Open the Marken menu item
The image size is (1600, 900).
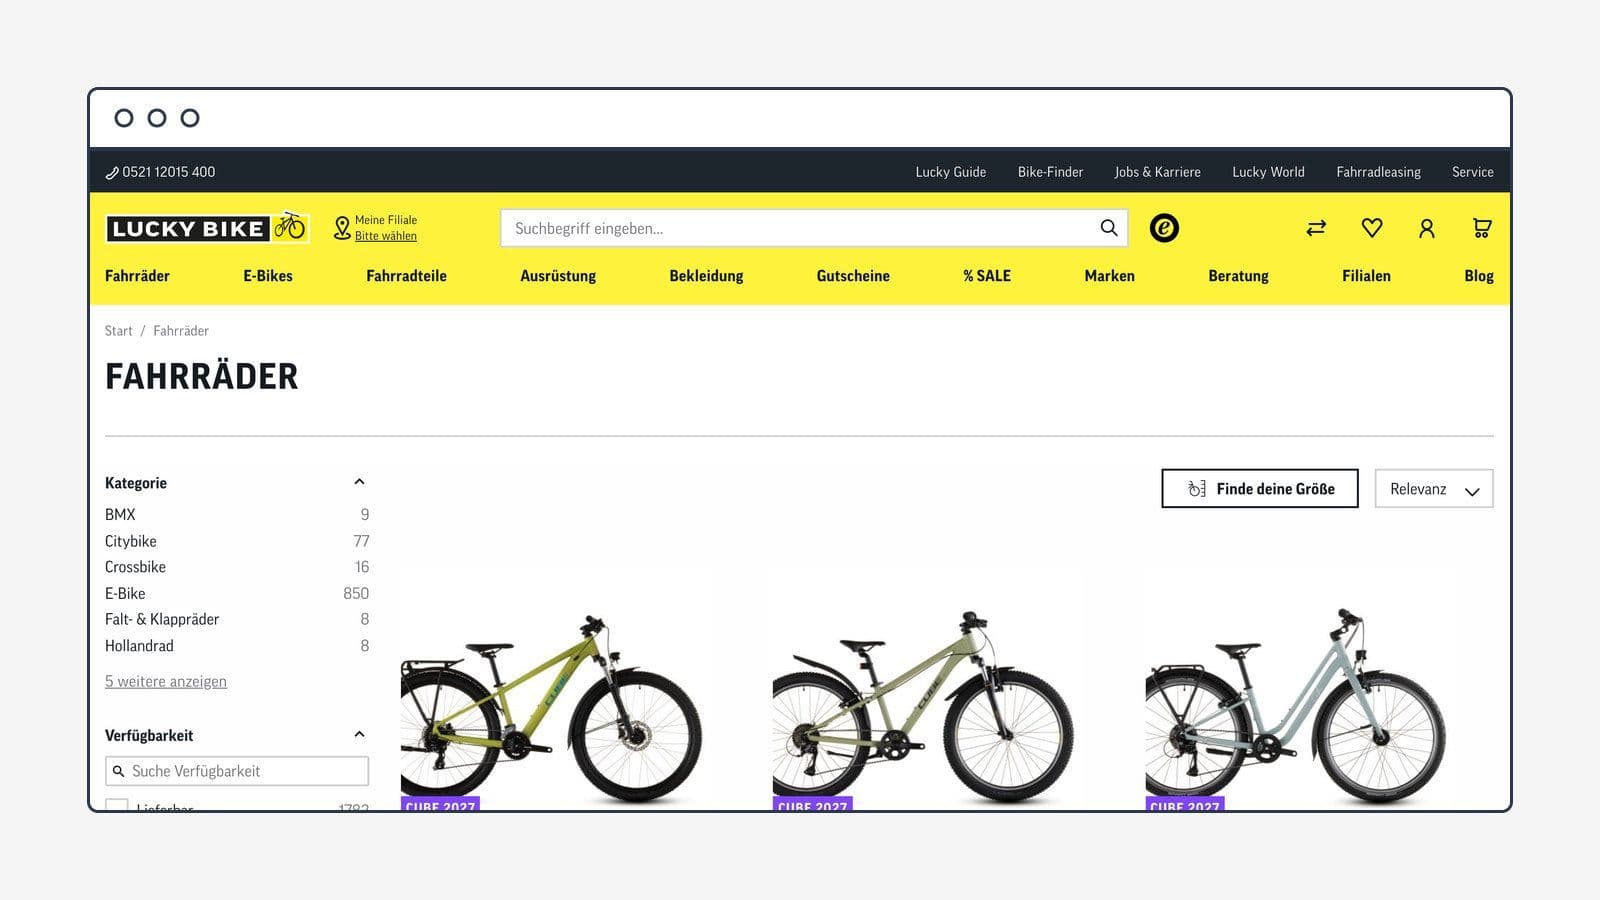coord(1110,276)
